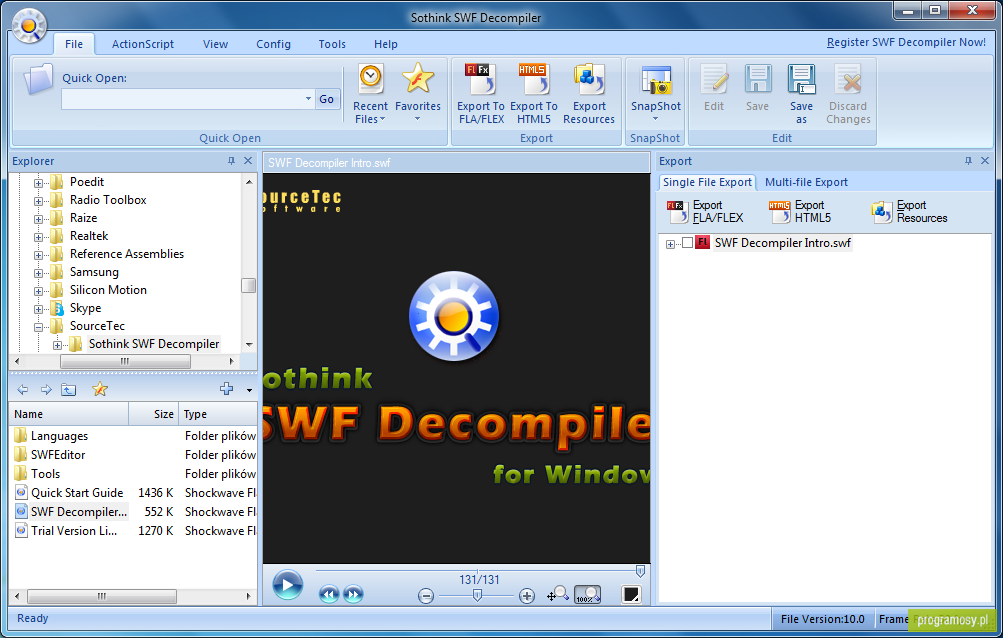
Task: Expand SWF Decompiler Intro.swf in Export tree
Action: click(670, 244)
